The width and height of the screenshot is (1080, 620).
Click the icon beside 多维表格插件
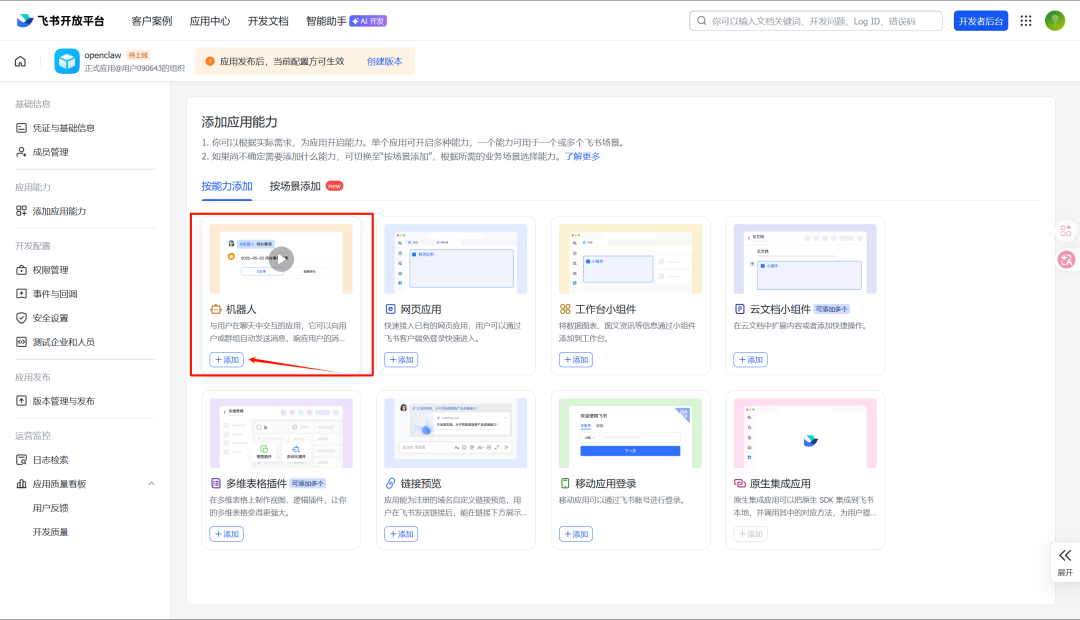[x=216, y=484]
